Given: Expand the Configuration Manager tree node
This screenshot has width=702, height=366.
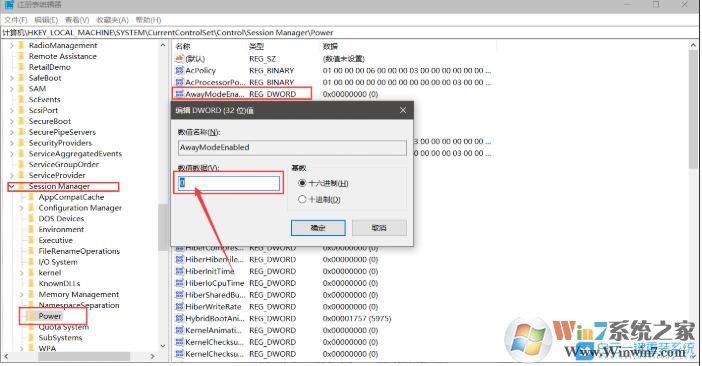Looking at the screenshot, I should 21,208.
